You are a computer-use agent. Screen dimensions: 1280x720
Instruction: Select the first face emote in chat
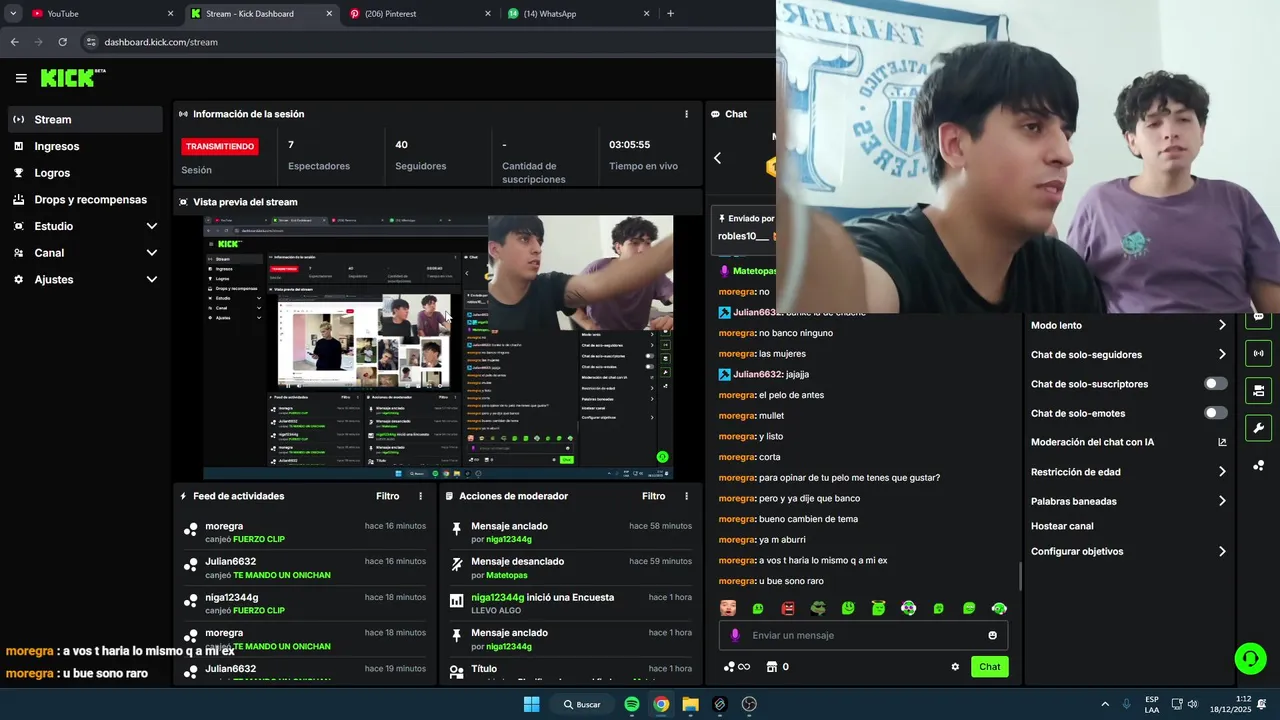coord(728,608)
